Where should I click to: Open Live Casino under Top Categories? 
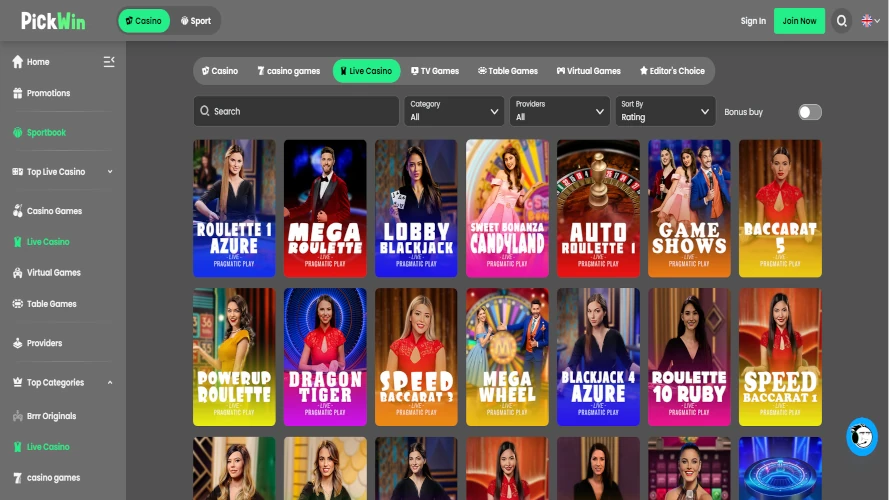pos(41,447)
